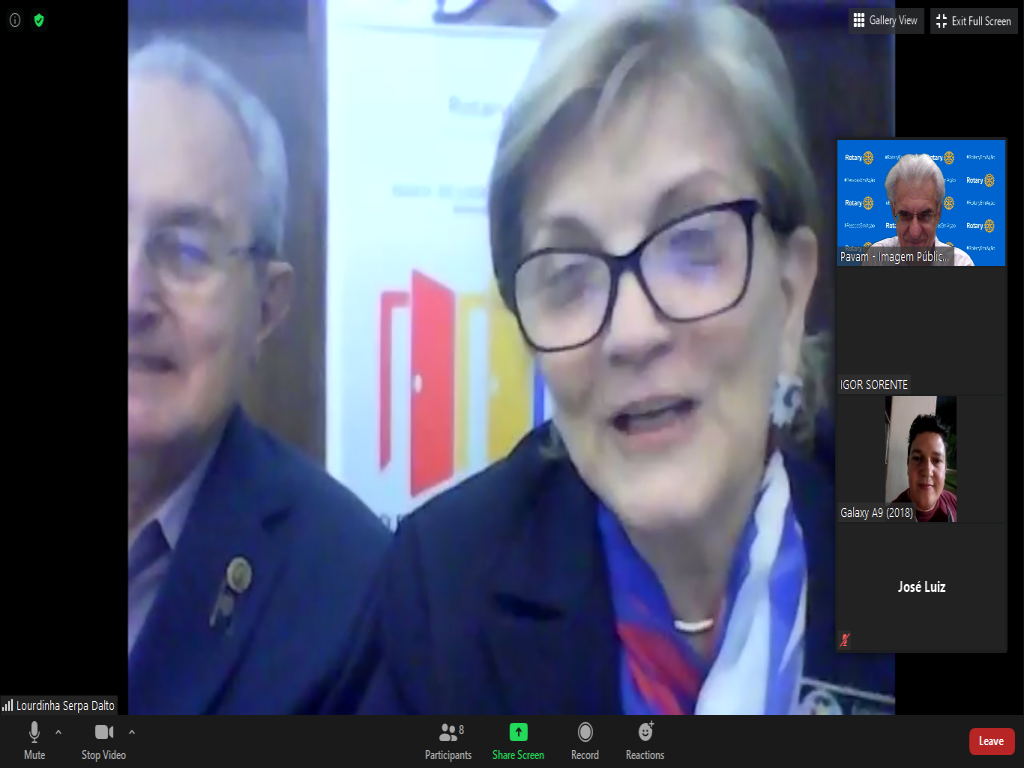Stop Video camera toggle
This screenshot has width=1024, height=768.
tap(103, 740)
